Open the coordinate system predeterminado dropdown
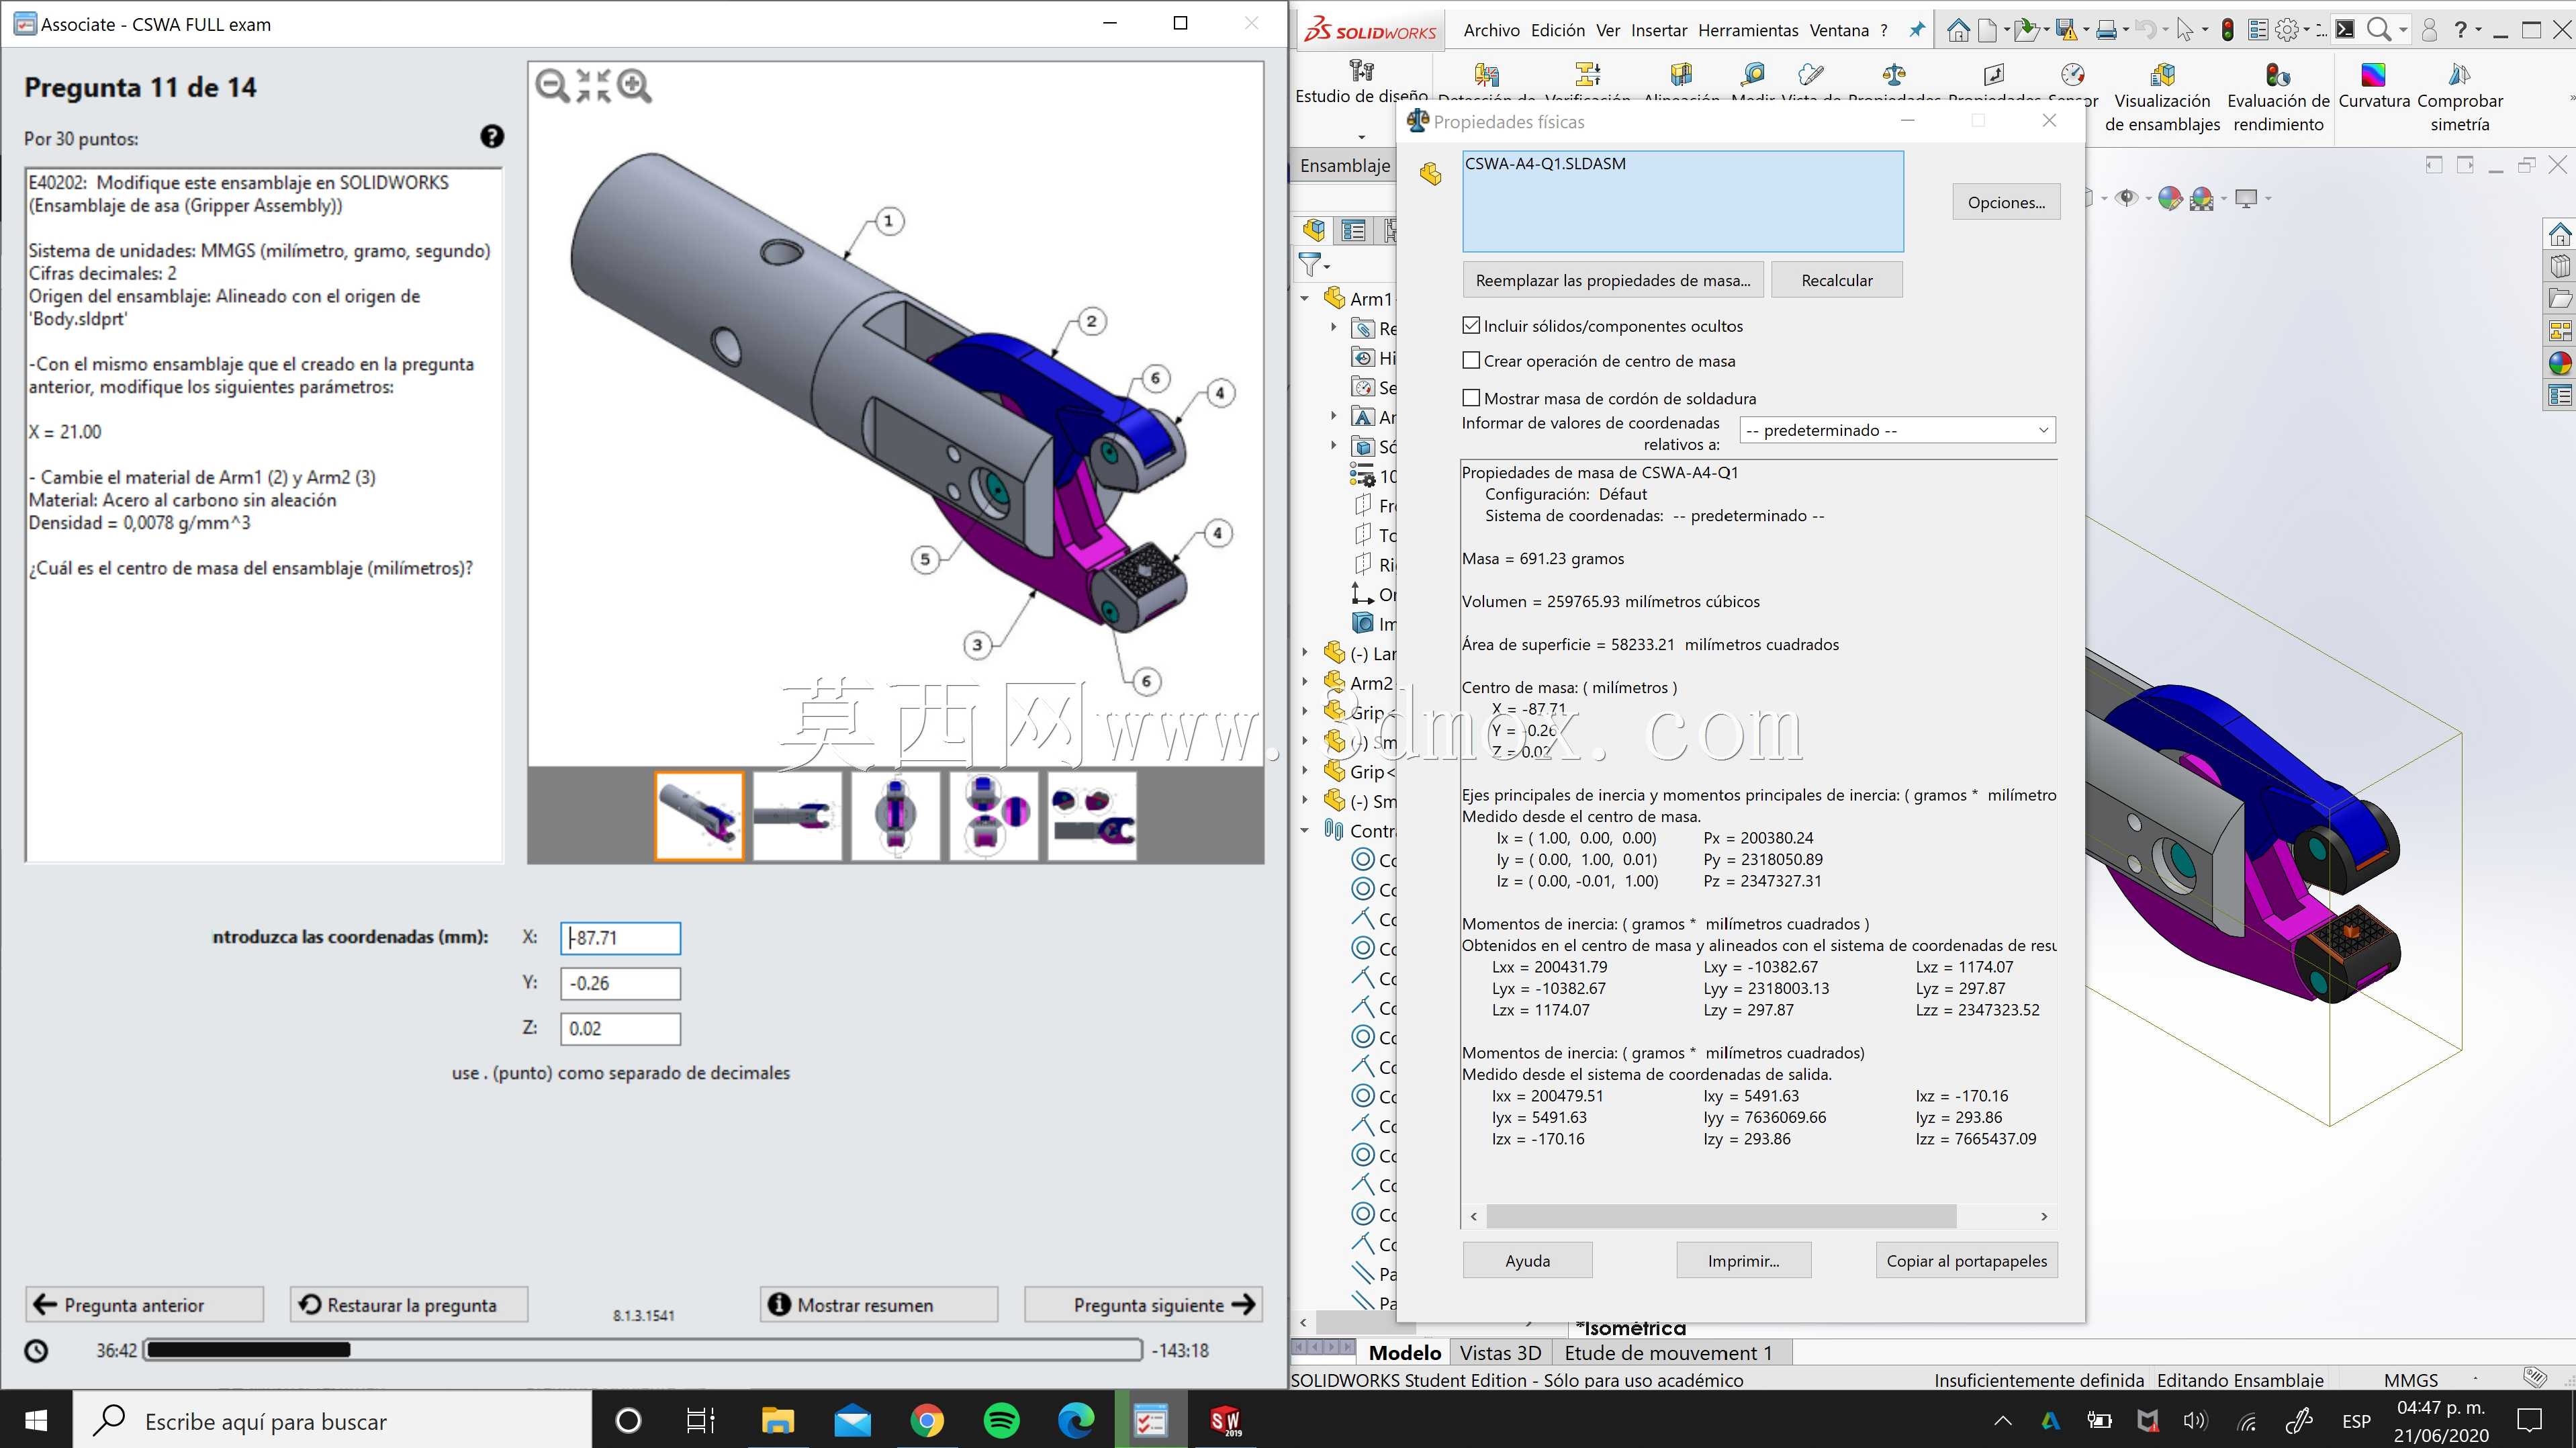2576x1448 pixels. 1897,430
